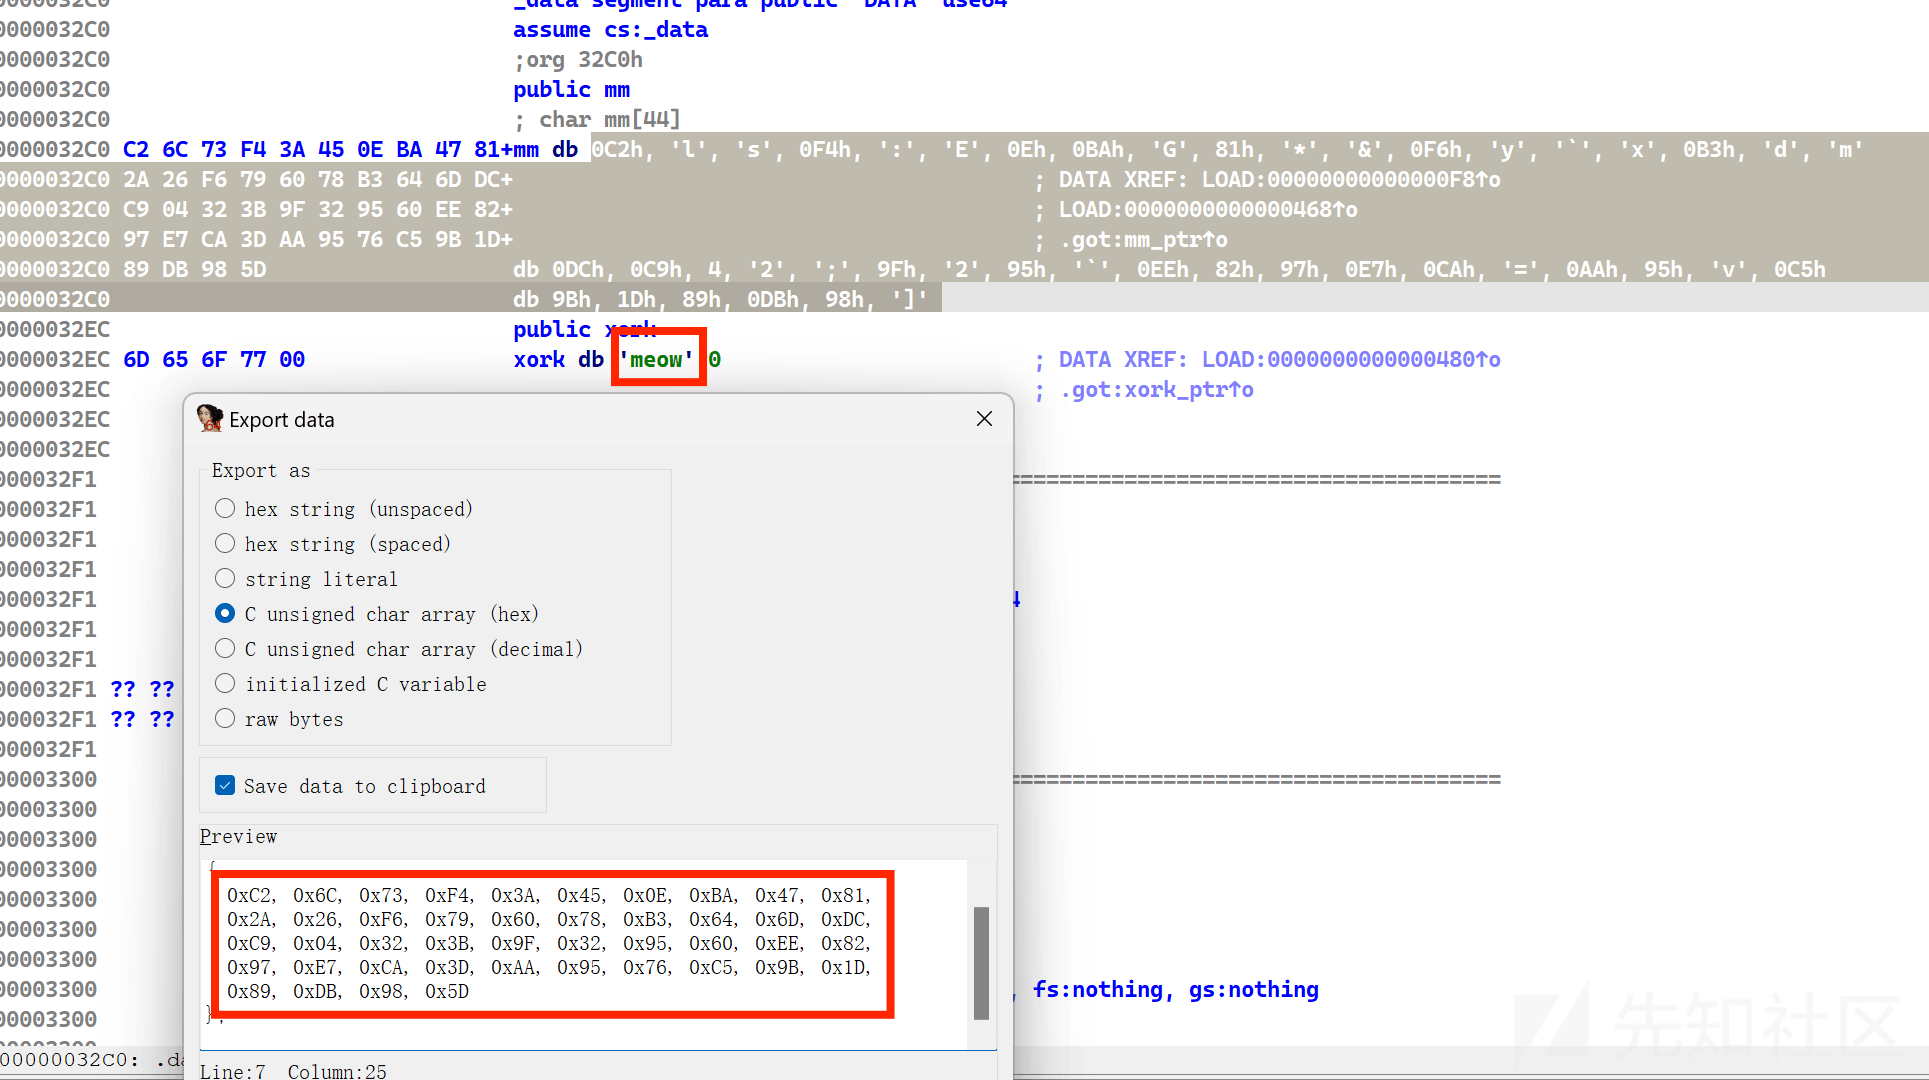1929x1080 pixels.
Task: Select C unsigned char array (hex)
Action: [377, 614]
